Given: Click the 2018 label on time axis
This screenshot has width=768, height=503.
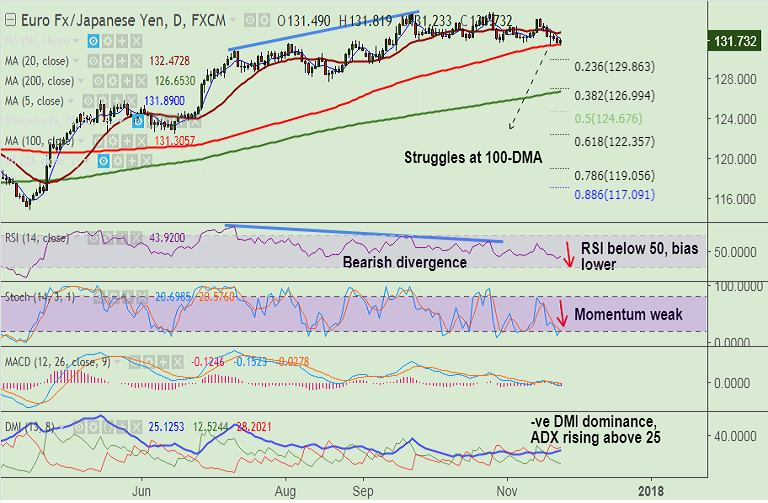Looking at the screenshot, I should click(651, 491).
